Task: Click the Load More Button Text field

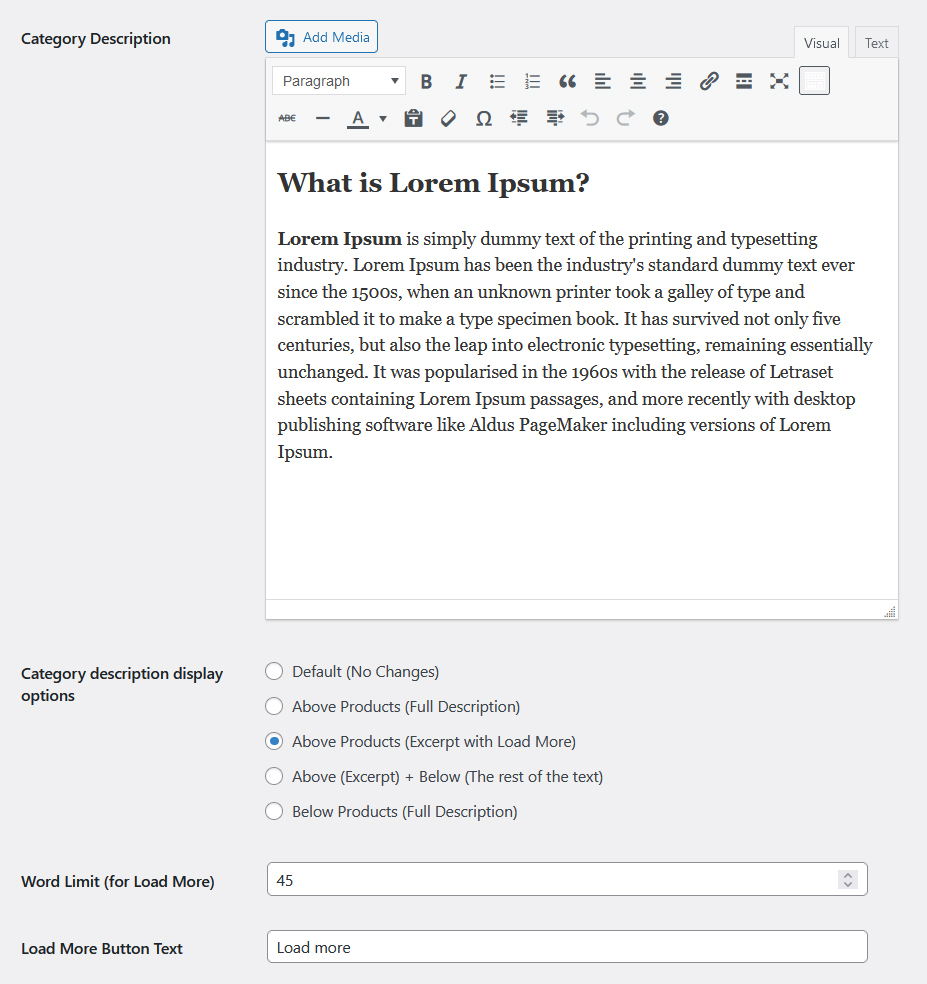Action: point(567,946)
